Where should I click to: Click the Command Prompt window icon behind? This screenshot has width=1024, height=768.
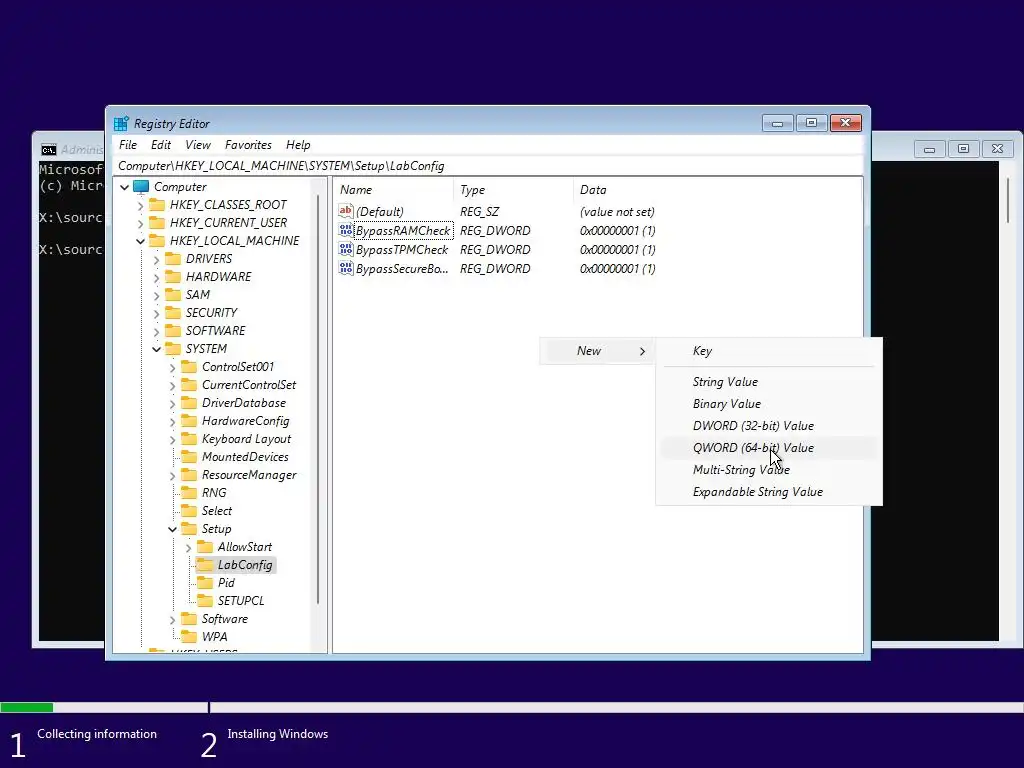[48, 150]
